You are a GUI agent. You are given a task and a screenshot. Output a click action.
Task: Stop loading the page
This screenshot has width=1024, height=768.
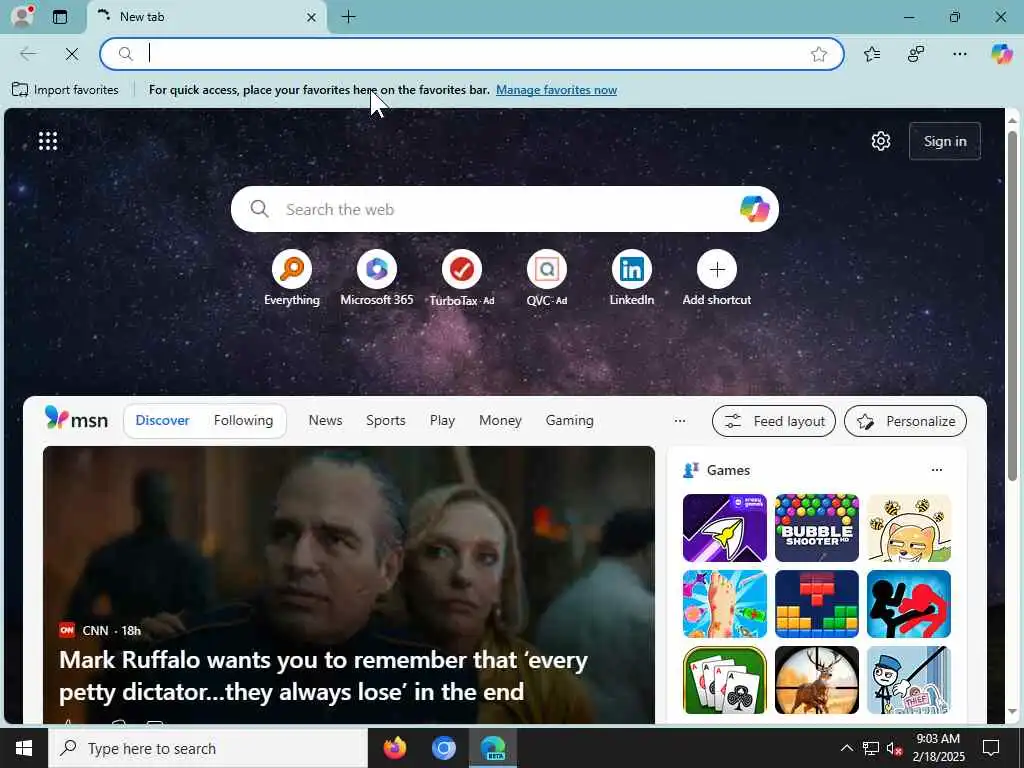(72, 54)
